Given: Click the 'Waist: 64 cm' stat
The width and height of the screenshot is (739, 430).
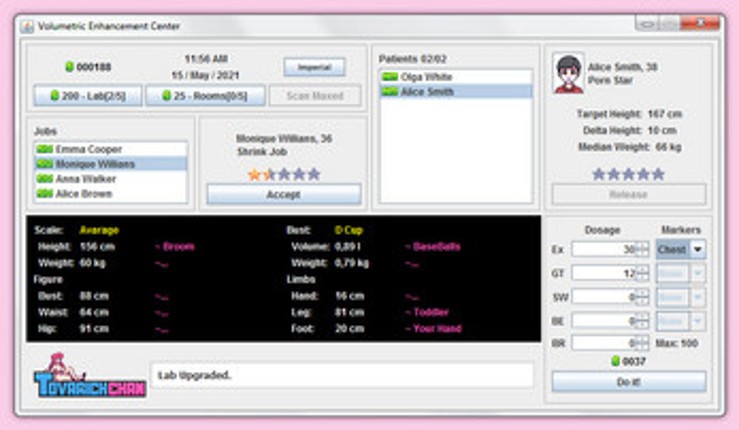Looking at the screenshot, I should pos(74,313).
